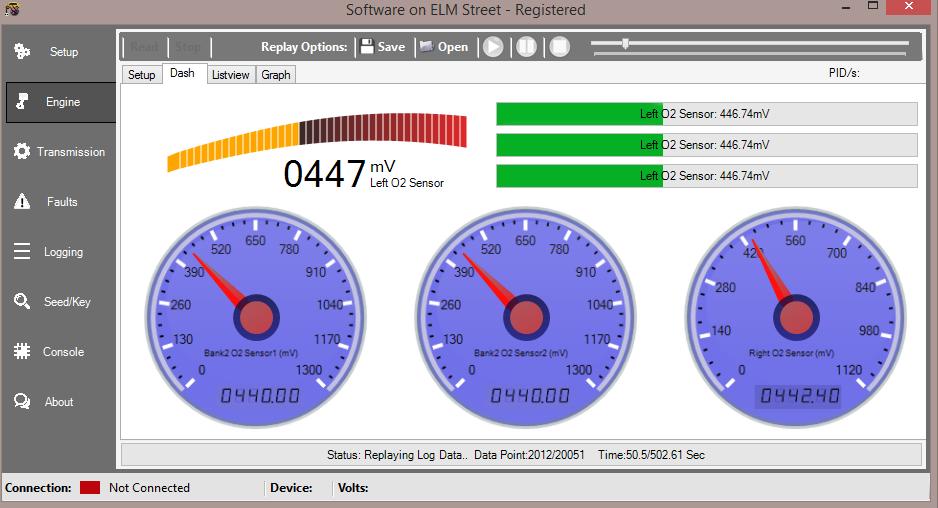
Task: Go to Console in the sidebar
Action: click(x=63, y=352)
